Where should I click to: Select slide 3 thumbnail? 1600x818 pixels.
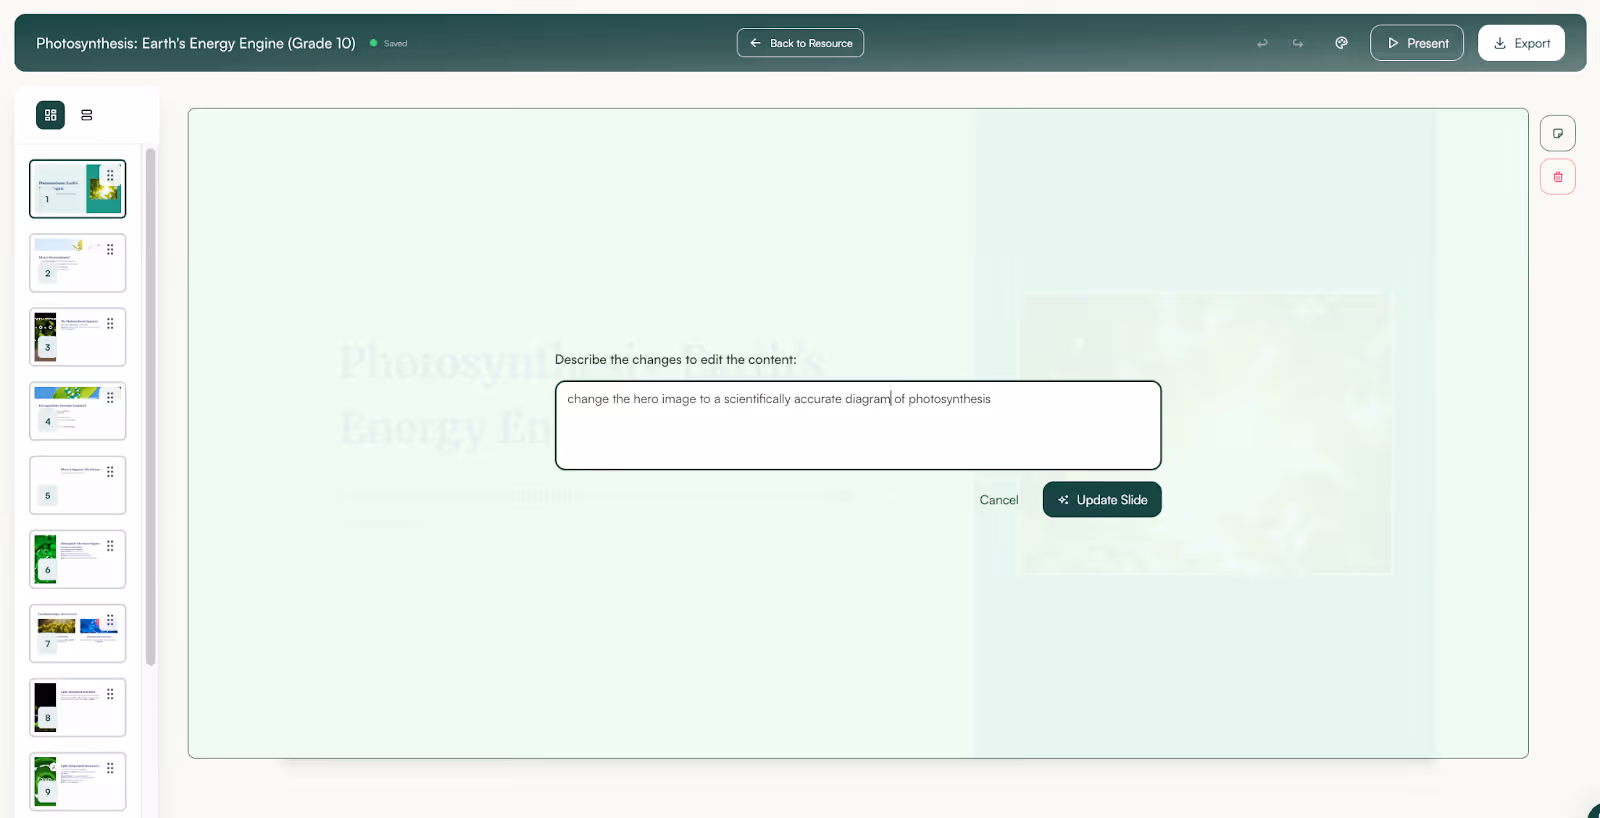tap(78, 337)
